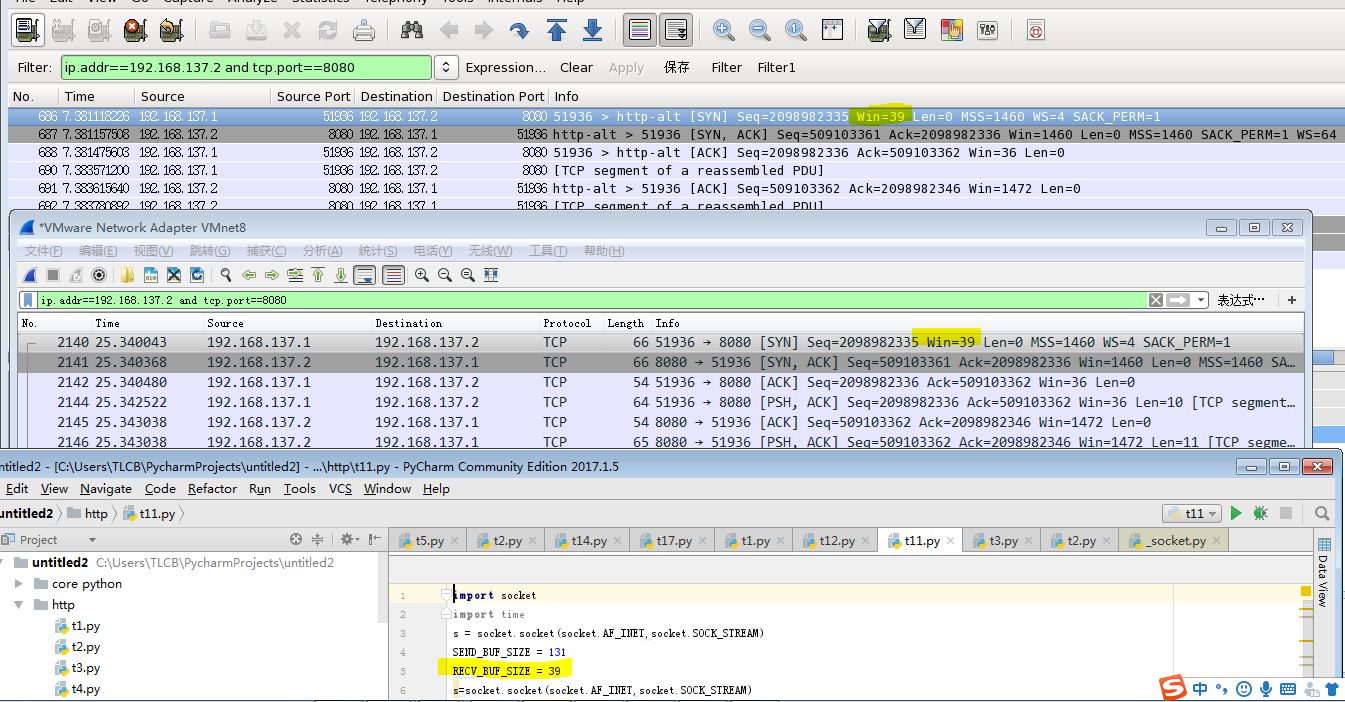Click the 保存 filter button

[677, 67]
